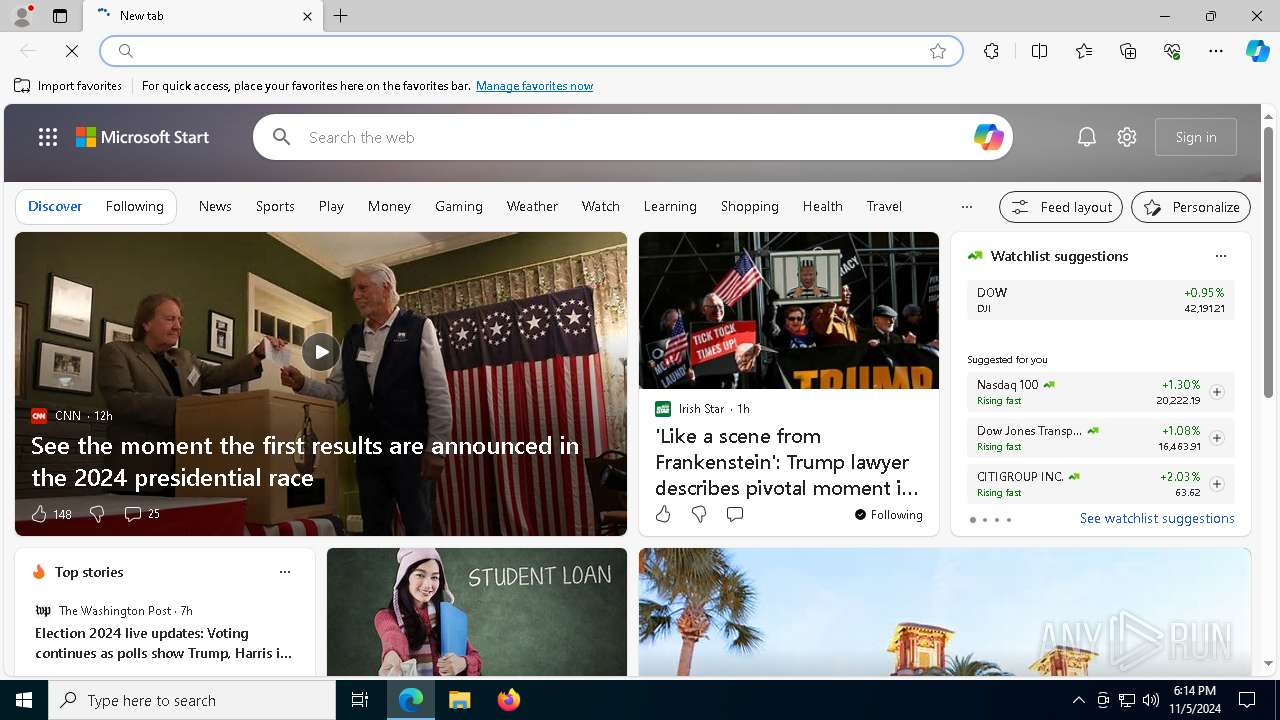The image size is (1280, 720).
Task: Open Microsoft Start app launcher grid
Action: point(48,137)
